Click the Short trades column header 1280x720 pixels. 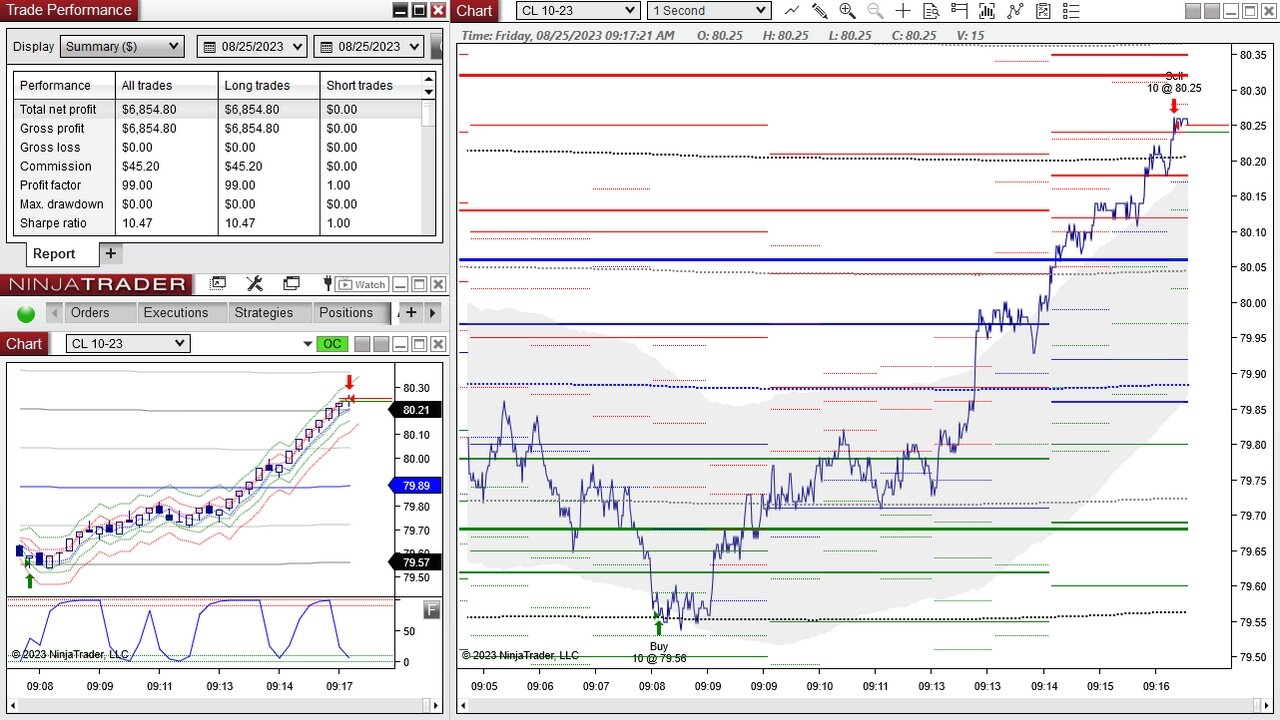coord(371,85)
